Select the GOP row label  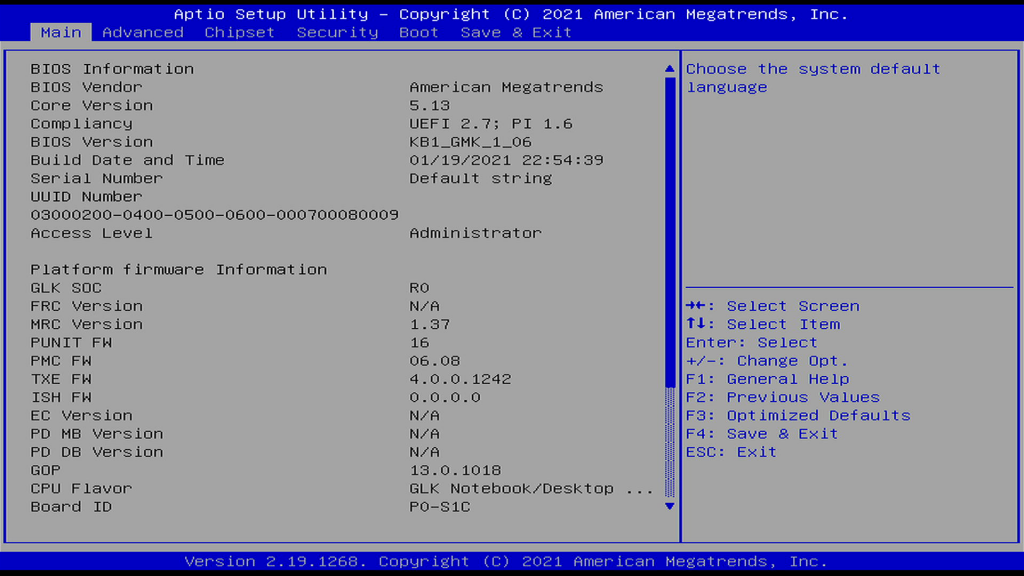click(46, 471)
